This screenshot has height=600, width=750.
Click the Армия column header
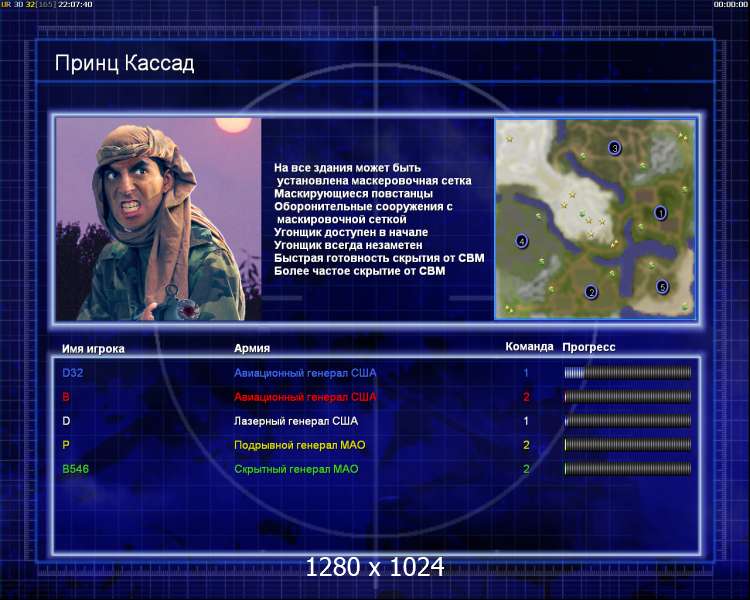[252, 348]
